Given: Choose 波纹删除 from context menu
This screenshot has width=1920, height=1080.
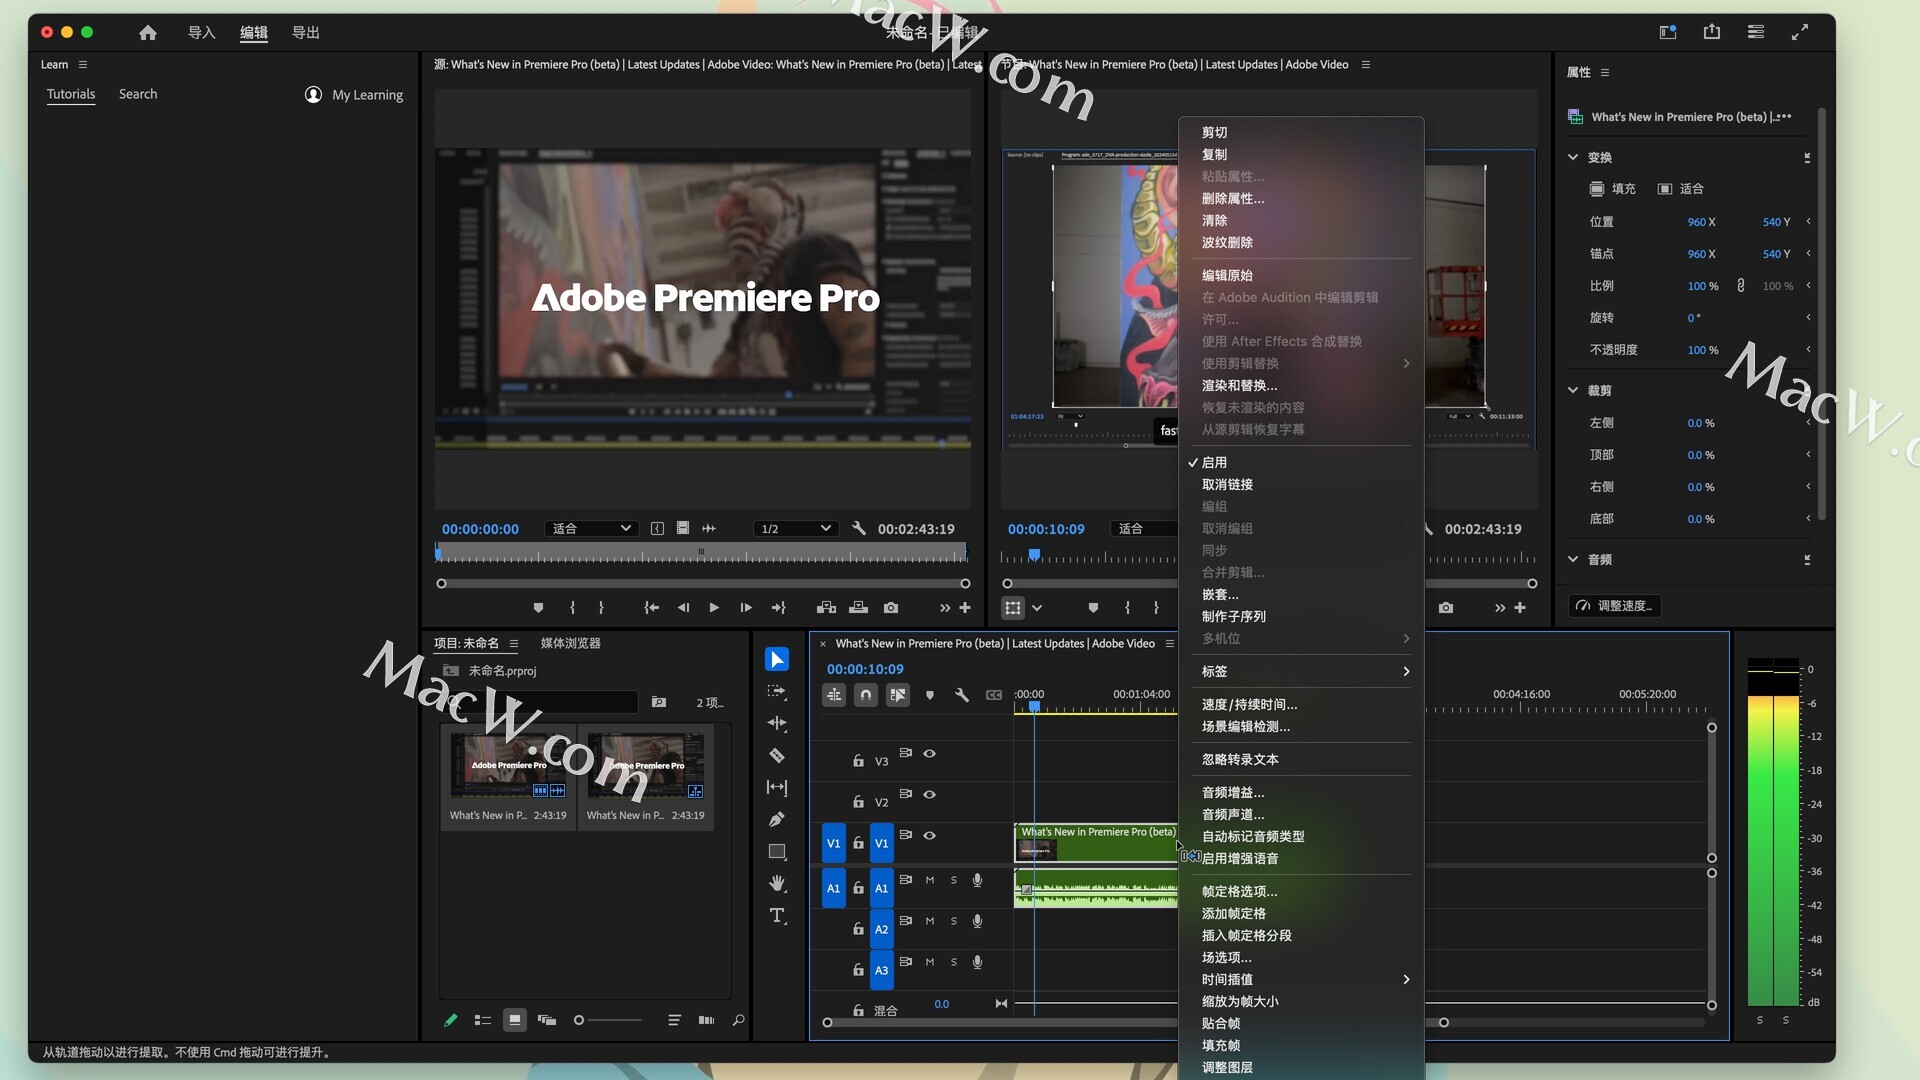Looking at the screenshot, I should point(1301,242).
